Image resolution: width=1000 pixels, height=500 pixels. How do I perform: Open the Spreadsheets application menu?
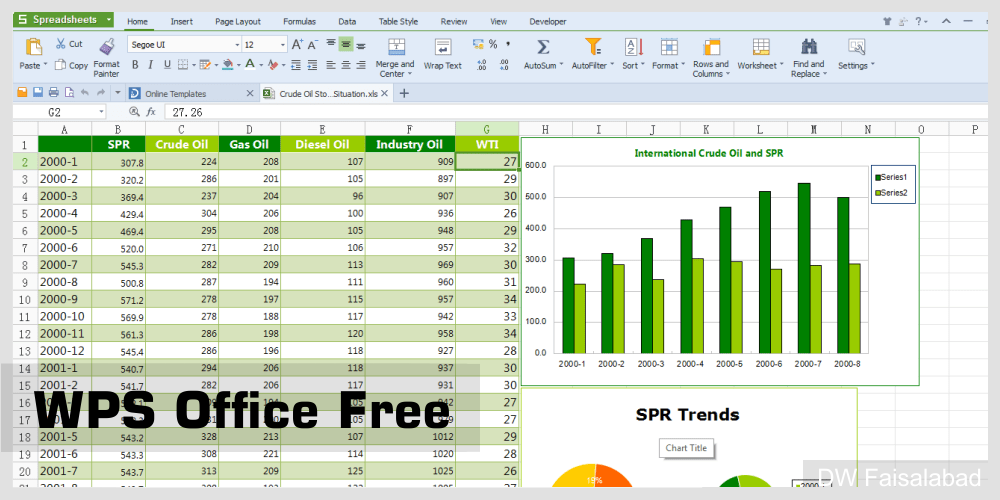(x=64, y=20)
